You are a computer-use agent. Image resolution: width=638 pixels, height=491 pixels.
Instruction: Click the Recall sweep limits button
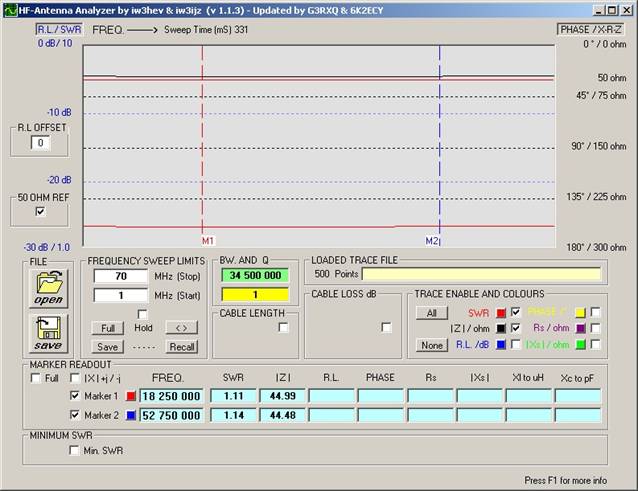pos(181,346)
